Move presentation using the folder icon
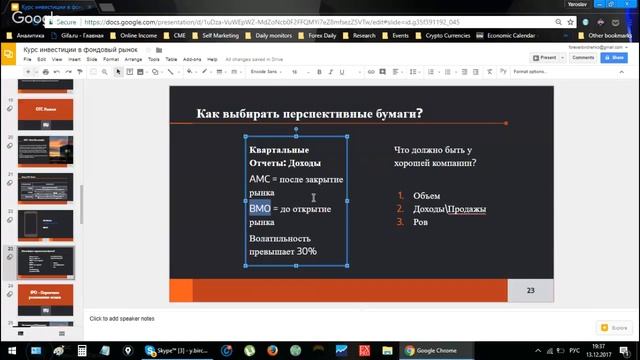The image size is (640, 360). coord(159,50)
